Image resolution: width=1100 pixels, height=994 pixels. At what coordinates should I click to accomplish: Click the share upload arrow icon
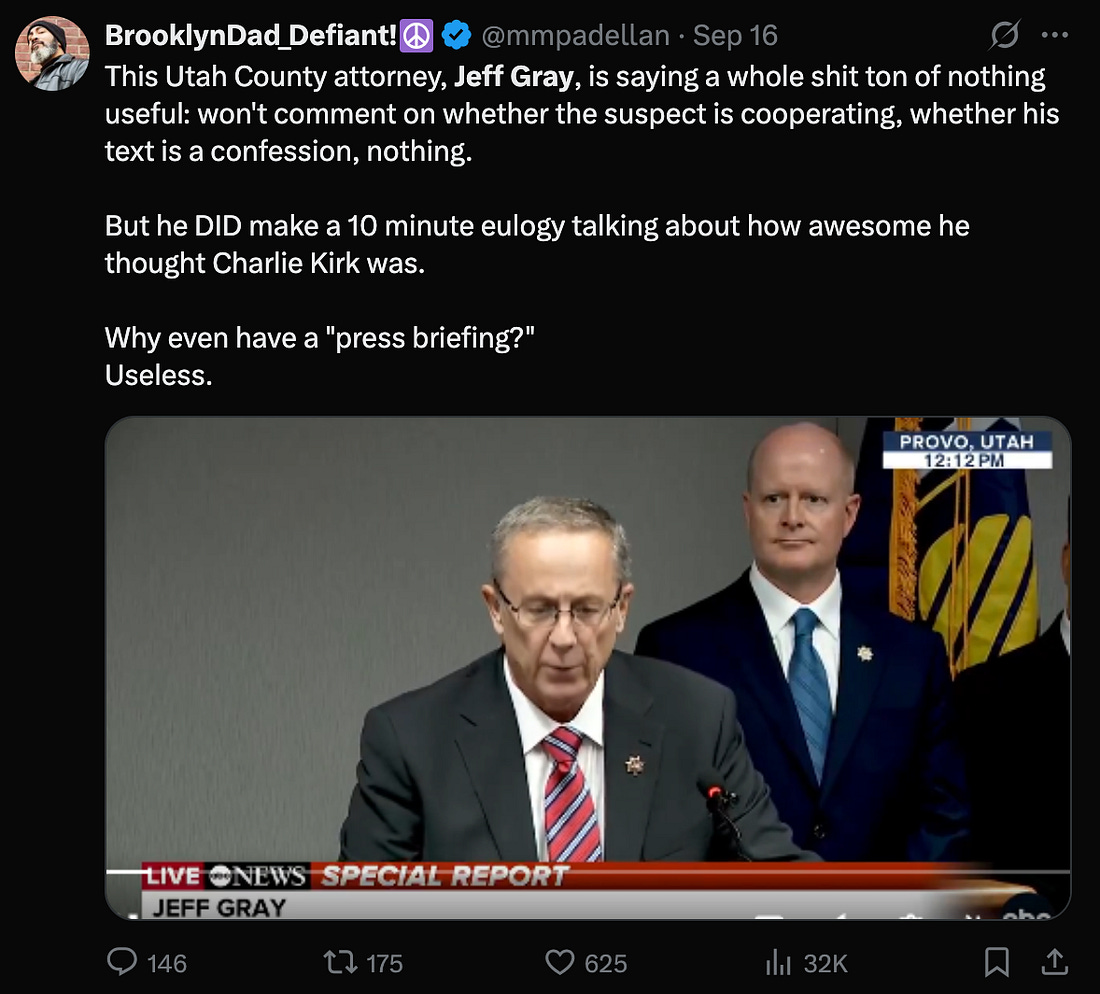click(x=1054, y=962)
